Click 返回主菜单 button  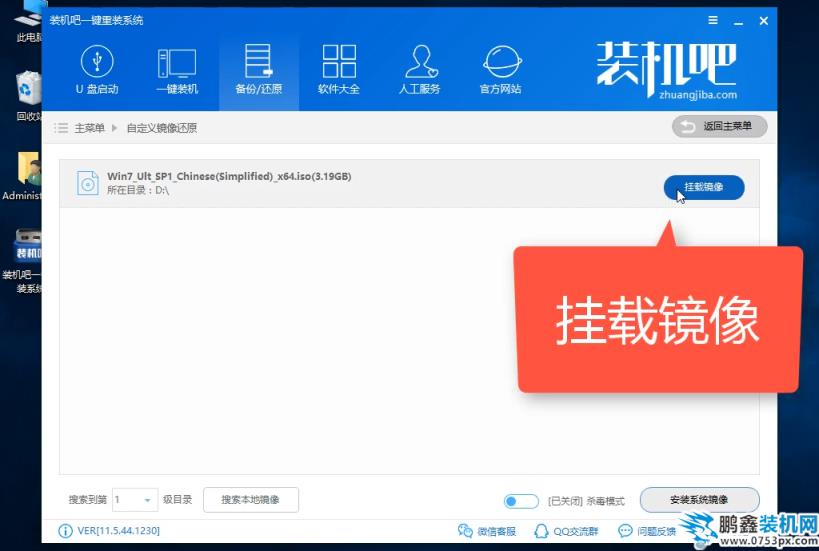tap(719, 126)
